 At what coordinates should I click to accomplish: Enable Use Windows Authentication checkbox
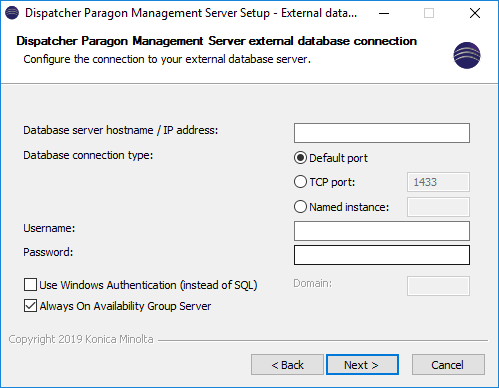pos(30,285)
